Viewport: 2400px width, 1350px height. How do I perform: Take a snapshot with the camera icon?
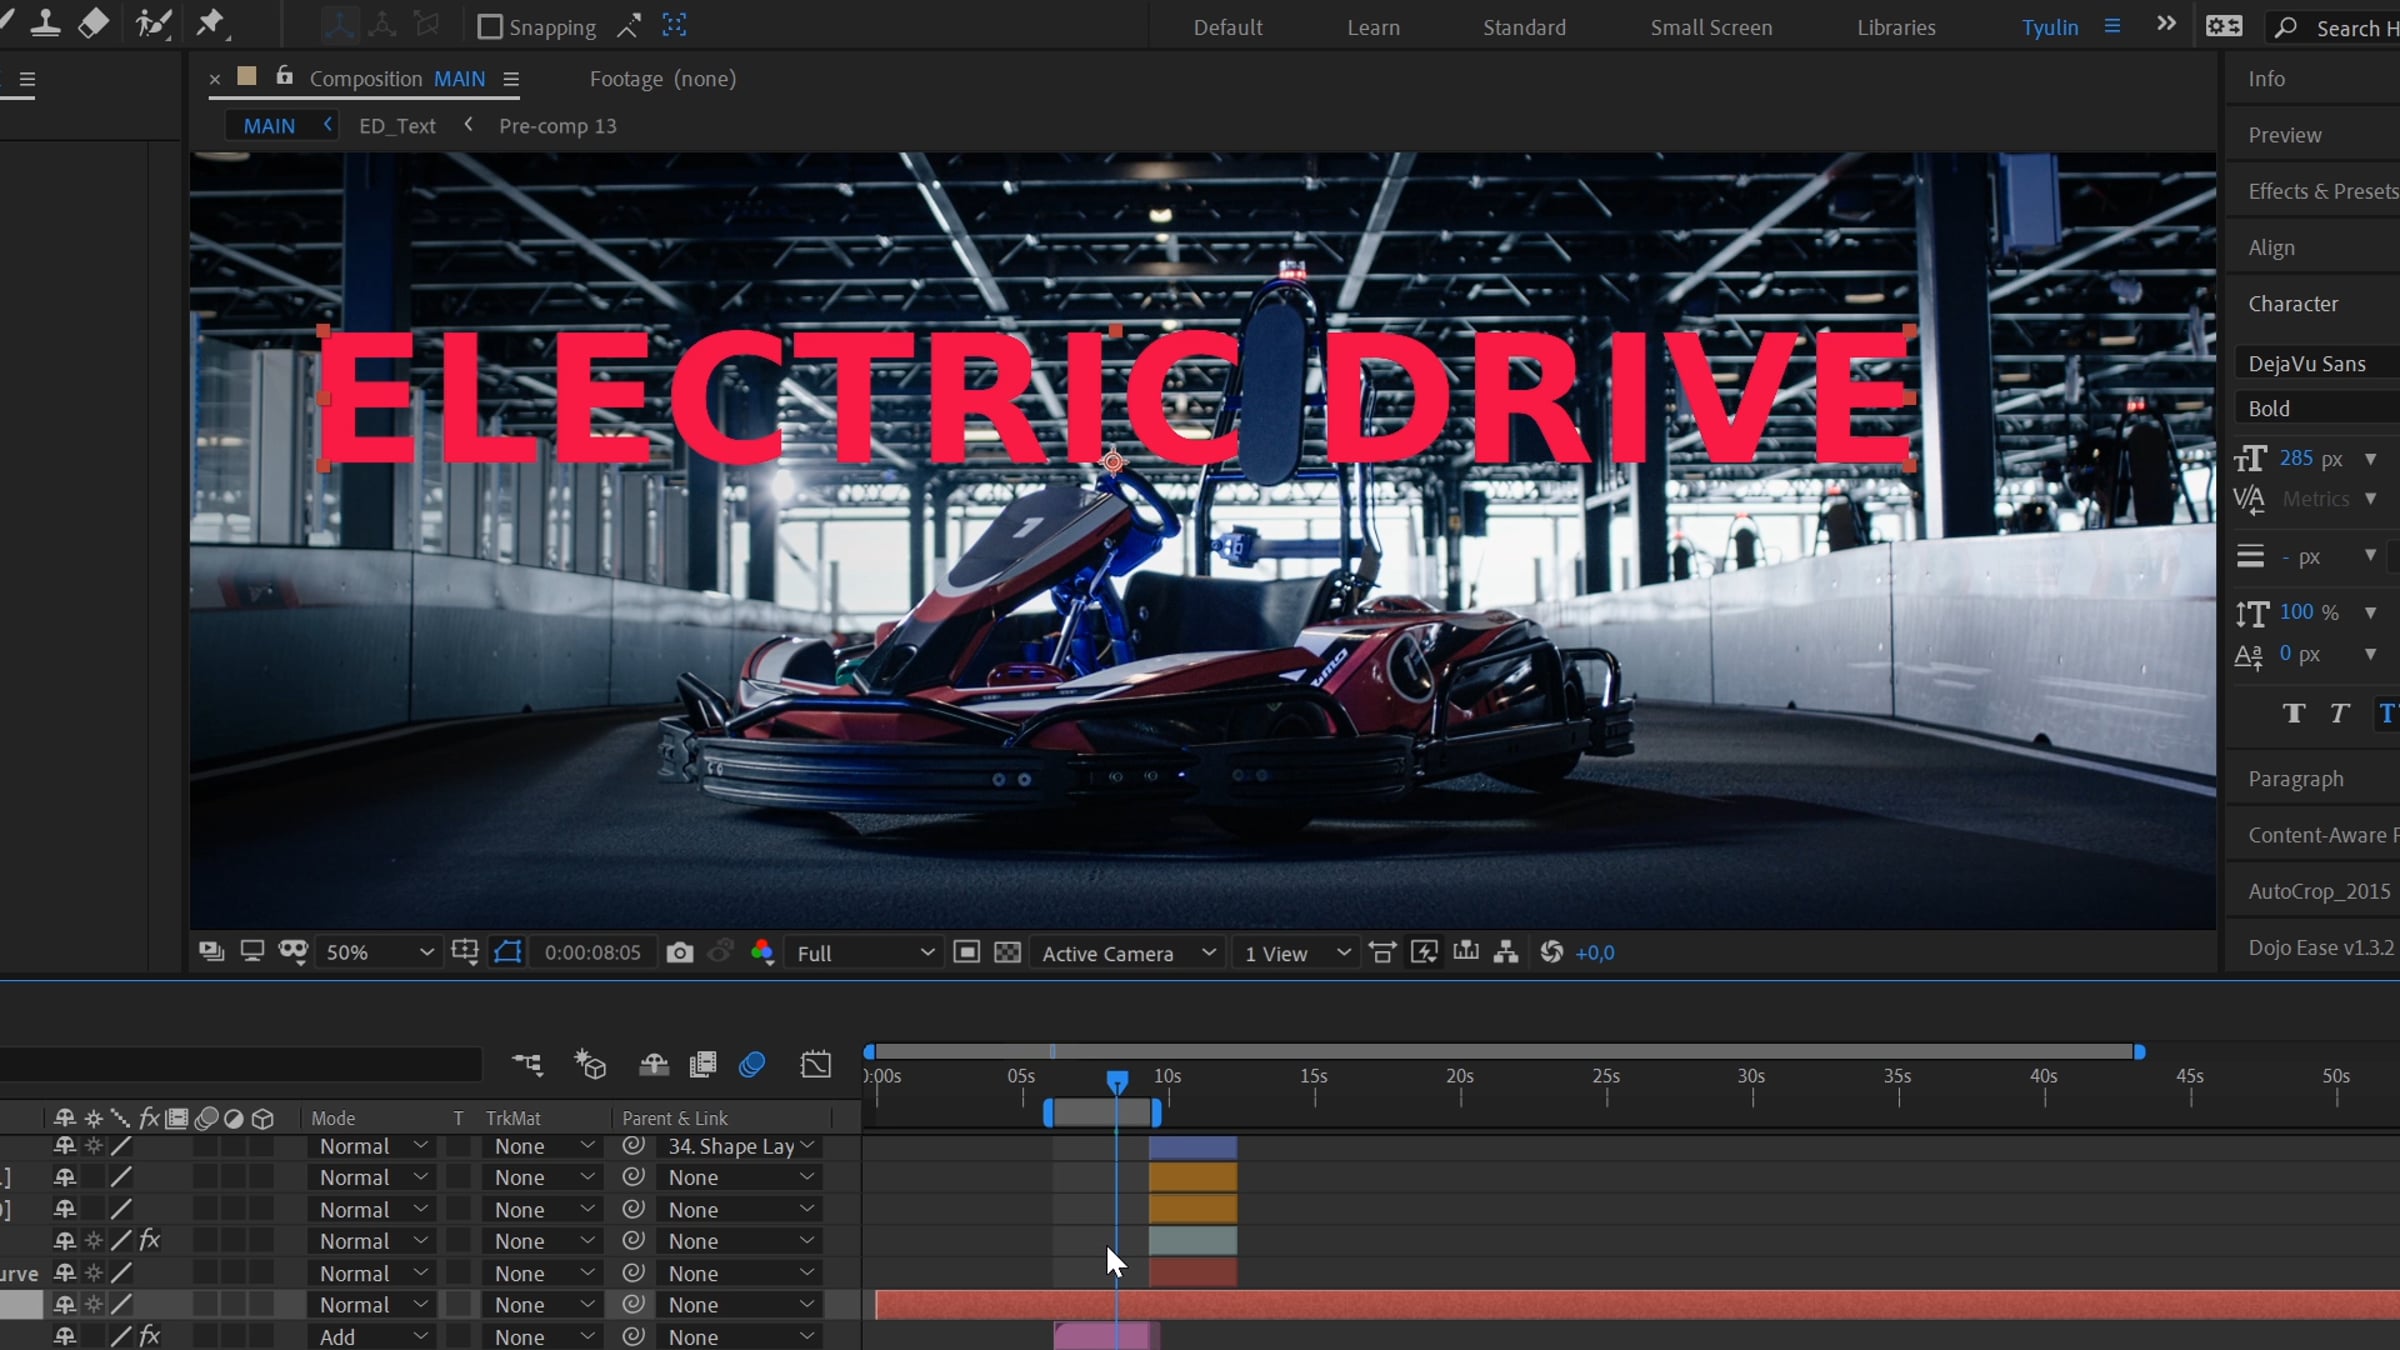pos(680,953)
